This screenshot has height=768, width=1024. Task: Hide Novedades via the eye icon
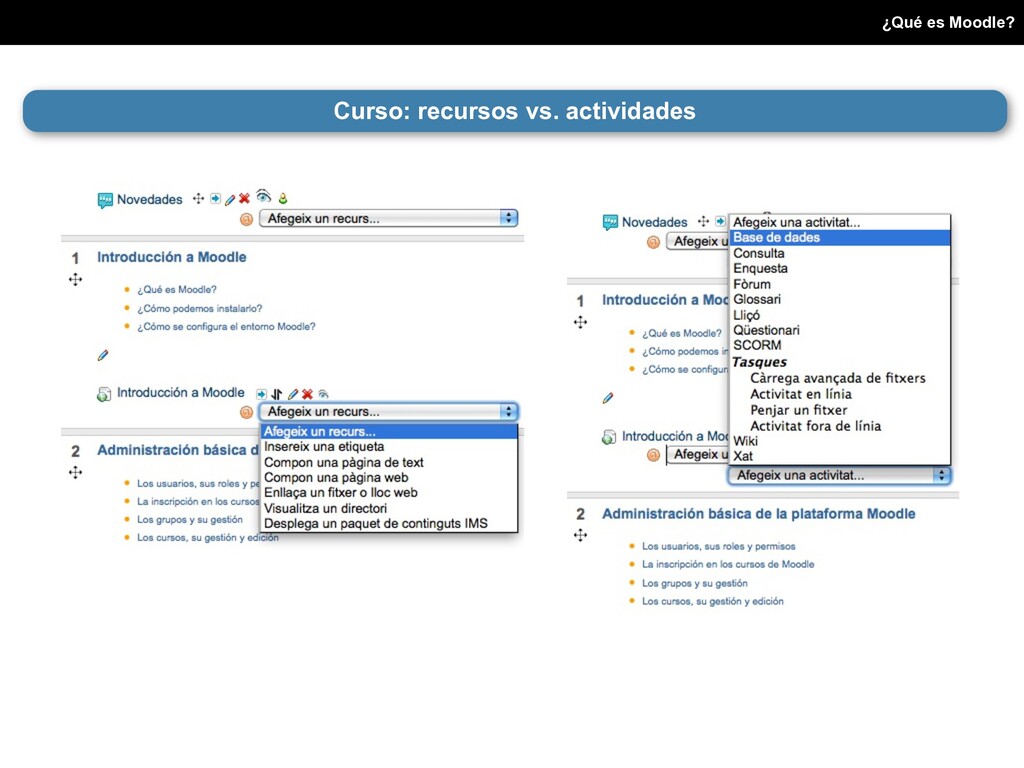[263, 196]
